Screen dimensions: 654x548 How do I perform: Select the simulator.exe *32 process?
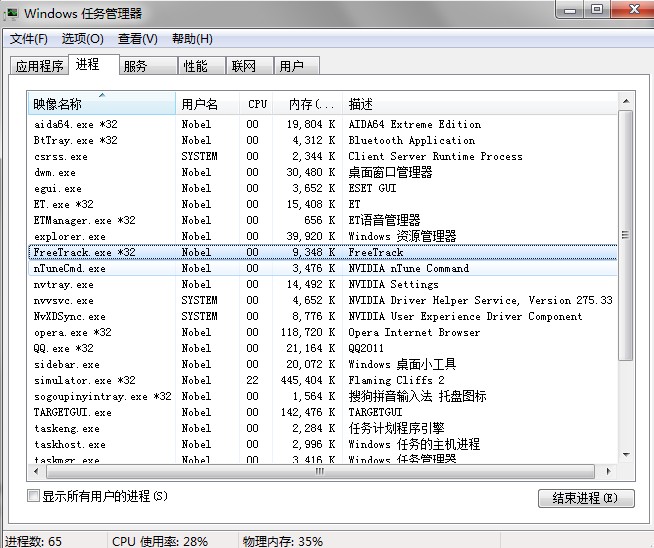(323, 380)
